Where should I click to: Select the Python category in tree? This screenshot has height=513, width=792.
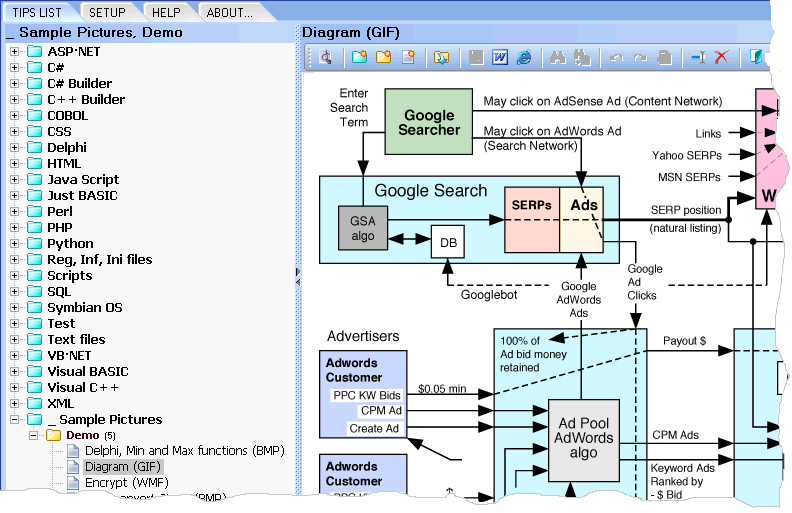coord(70,244)
